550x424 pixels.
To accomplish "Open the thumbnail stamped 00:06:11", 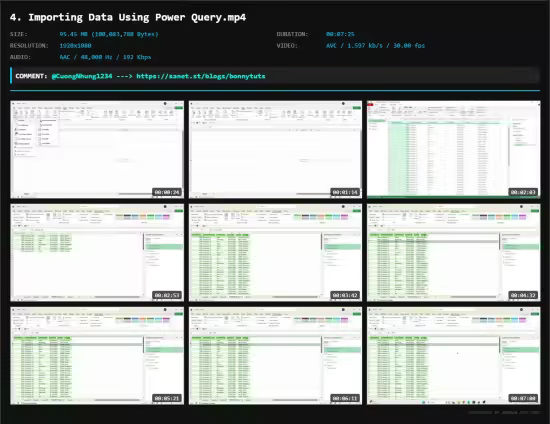I will [x=275, y=356].
